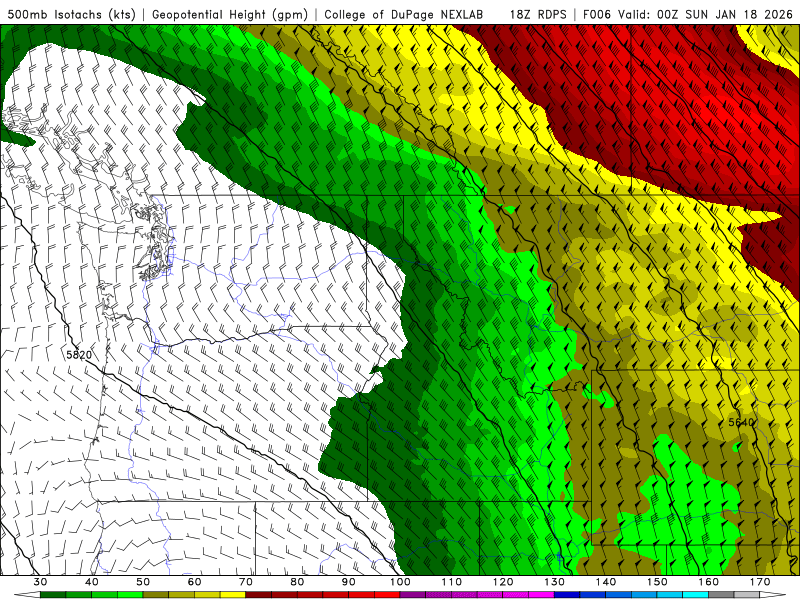Click the 90 label on the color scale
This screenshot has height=600, width=800.
[349, 582]
